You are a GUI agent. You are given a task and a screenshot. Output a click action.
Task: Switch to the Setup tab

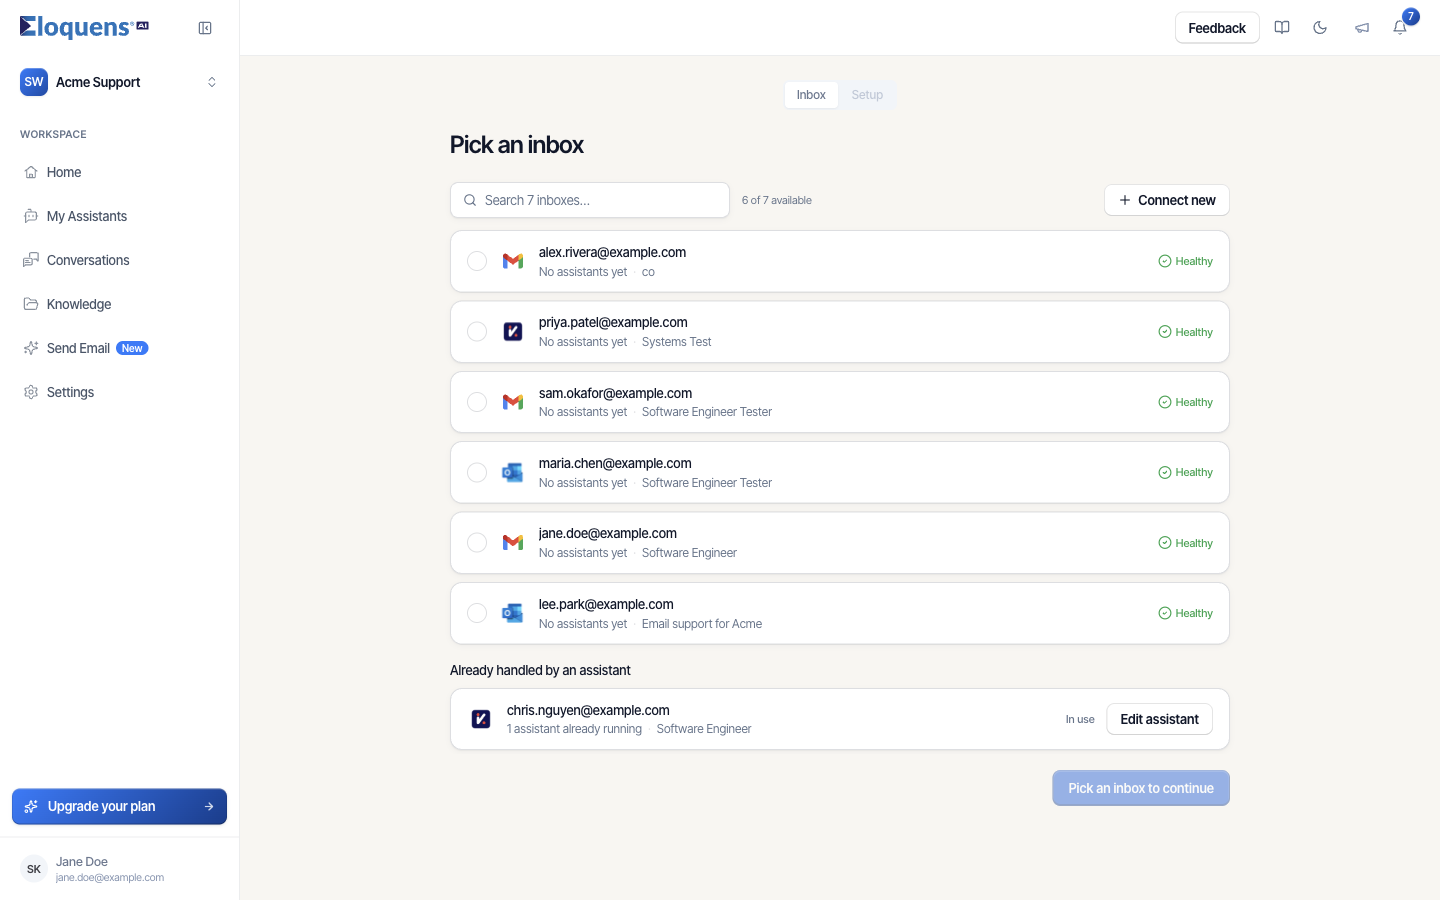click(x=867, y=95)
